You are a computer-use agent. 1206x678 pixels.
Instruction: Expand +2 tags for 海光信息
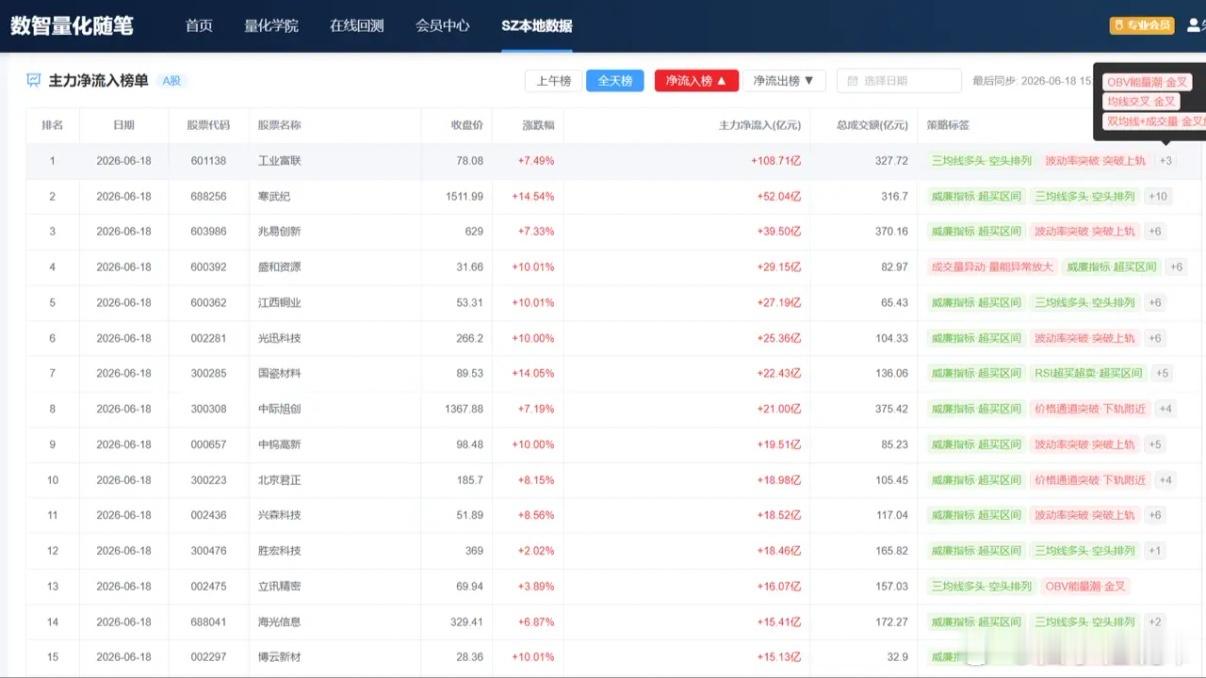tap(1155, 622)
